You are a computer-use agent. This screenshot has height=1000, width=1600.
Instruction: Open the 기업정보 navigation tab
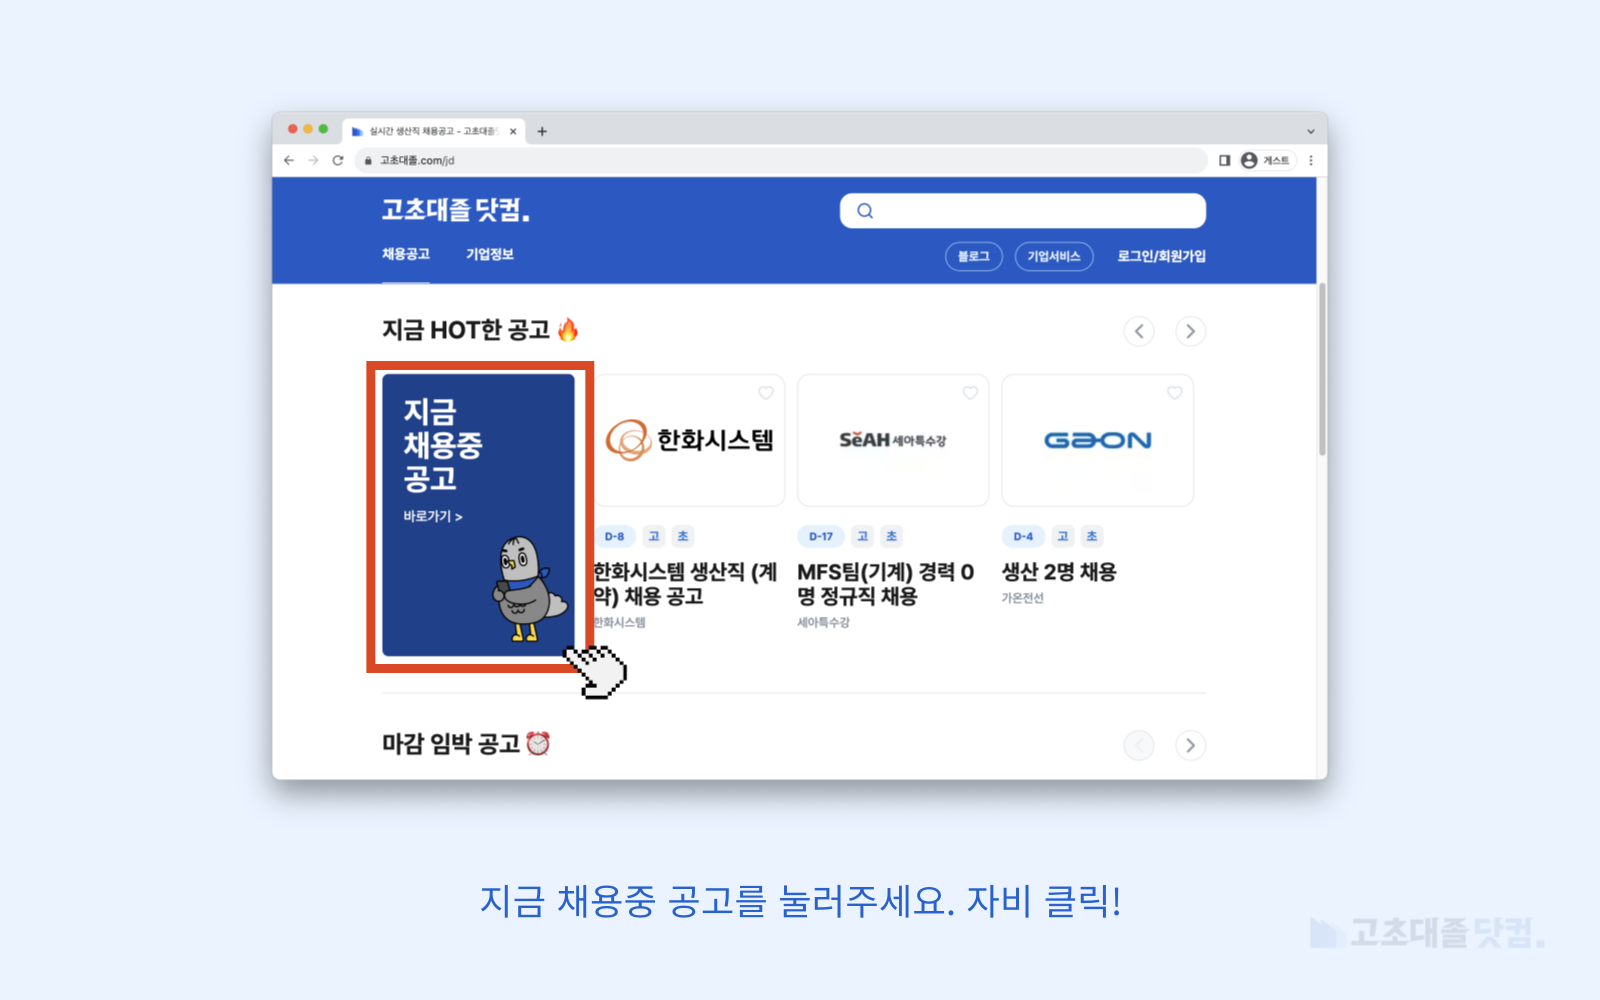pos(490,254)
